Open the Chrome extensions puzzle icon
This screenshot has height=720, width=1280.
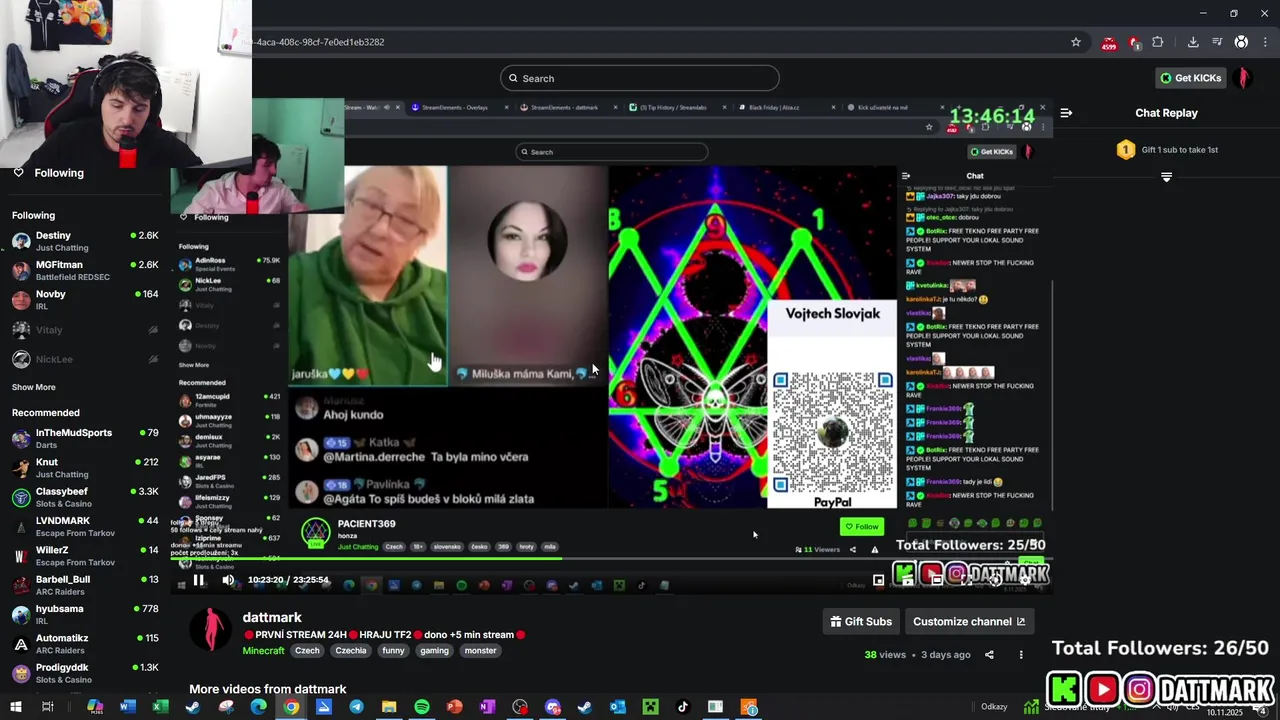[1158, 42]
